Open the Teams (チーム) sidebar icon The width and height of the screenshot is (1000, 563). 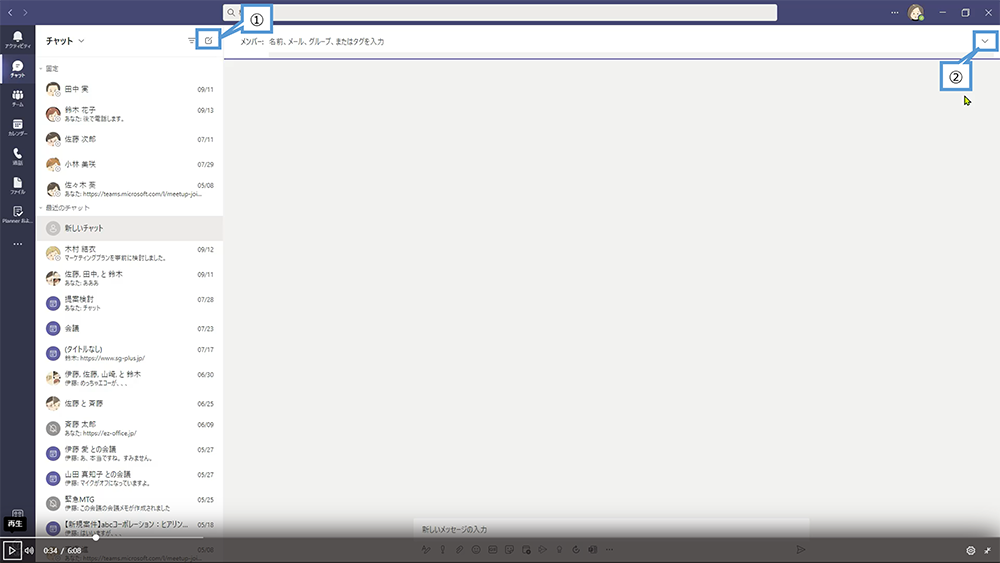point(17,98)
